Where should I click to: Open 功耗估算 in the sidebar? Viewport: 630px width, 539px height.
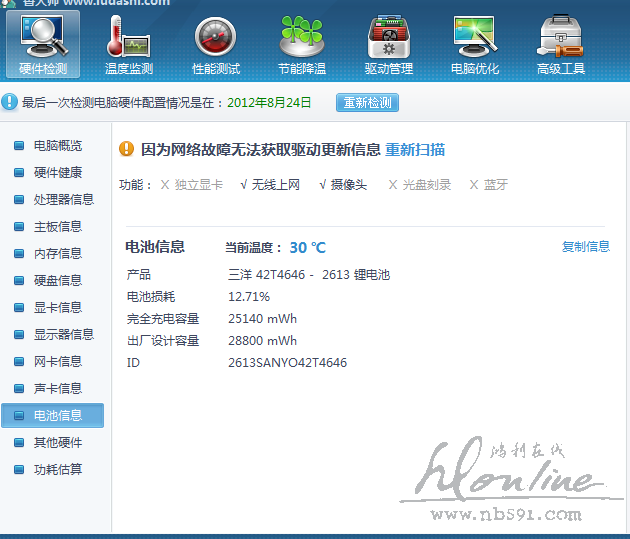57,469
